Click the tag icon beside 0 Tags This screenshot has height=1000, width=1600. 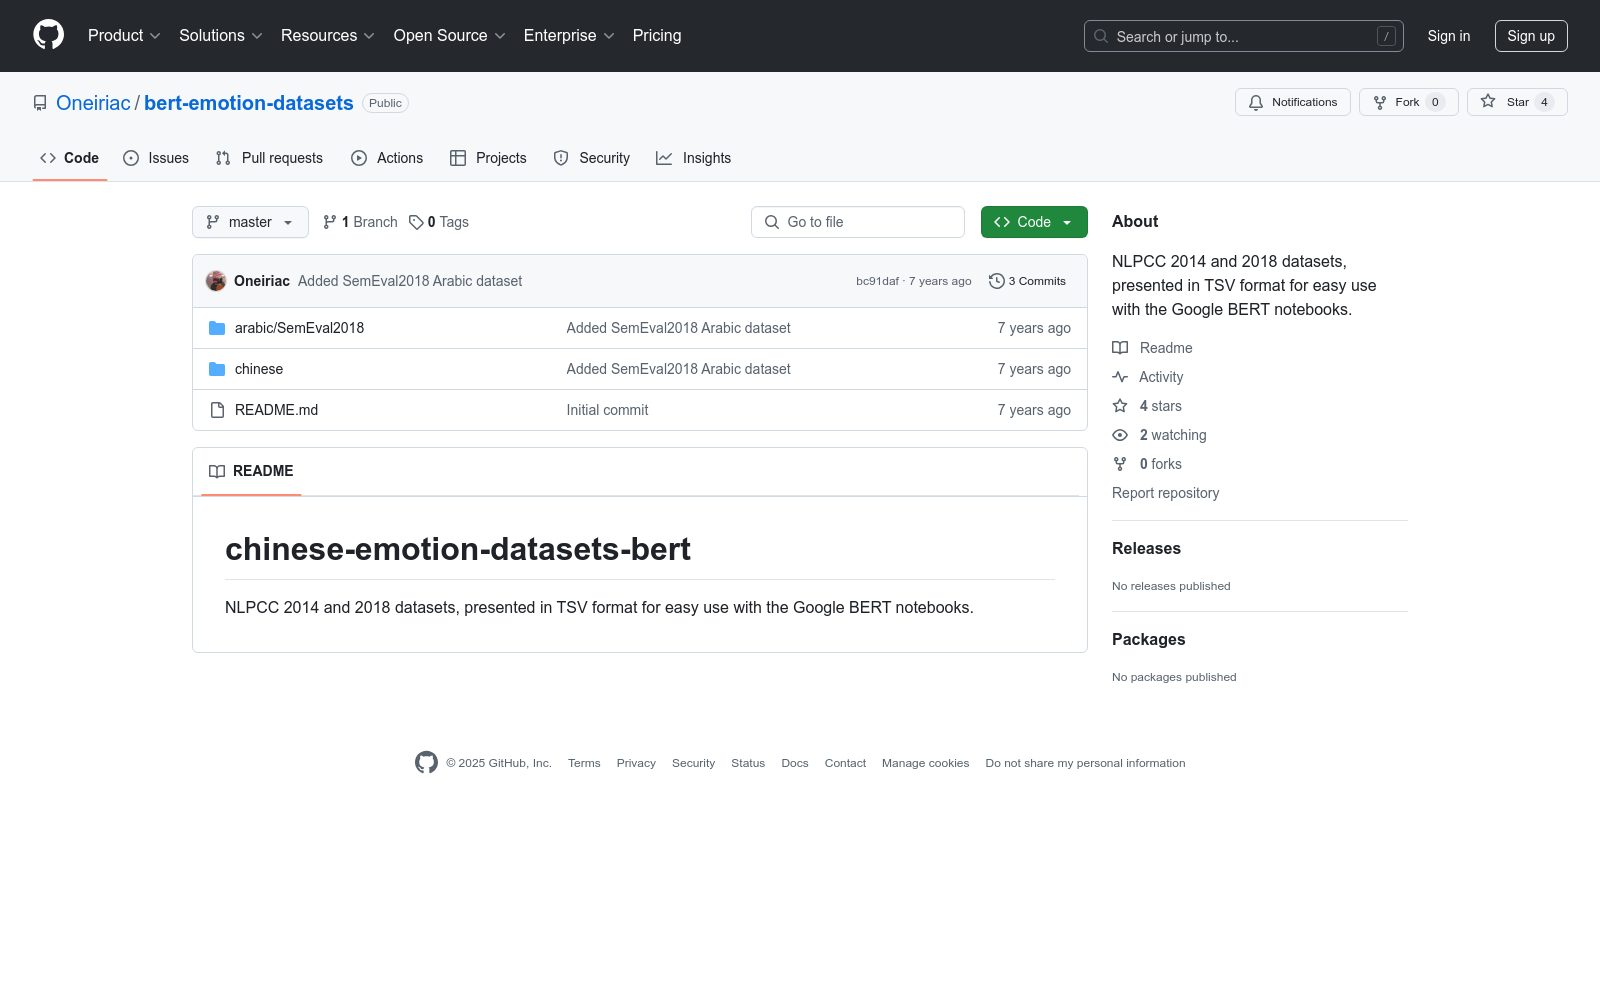coord(416,222)
